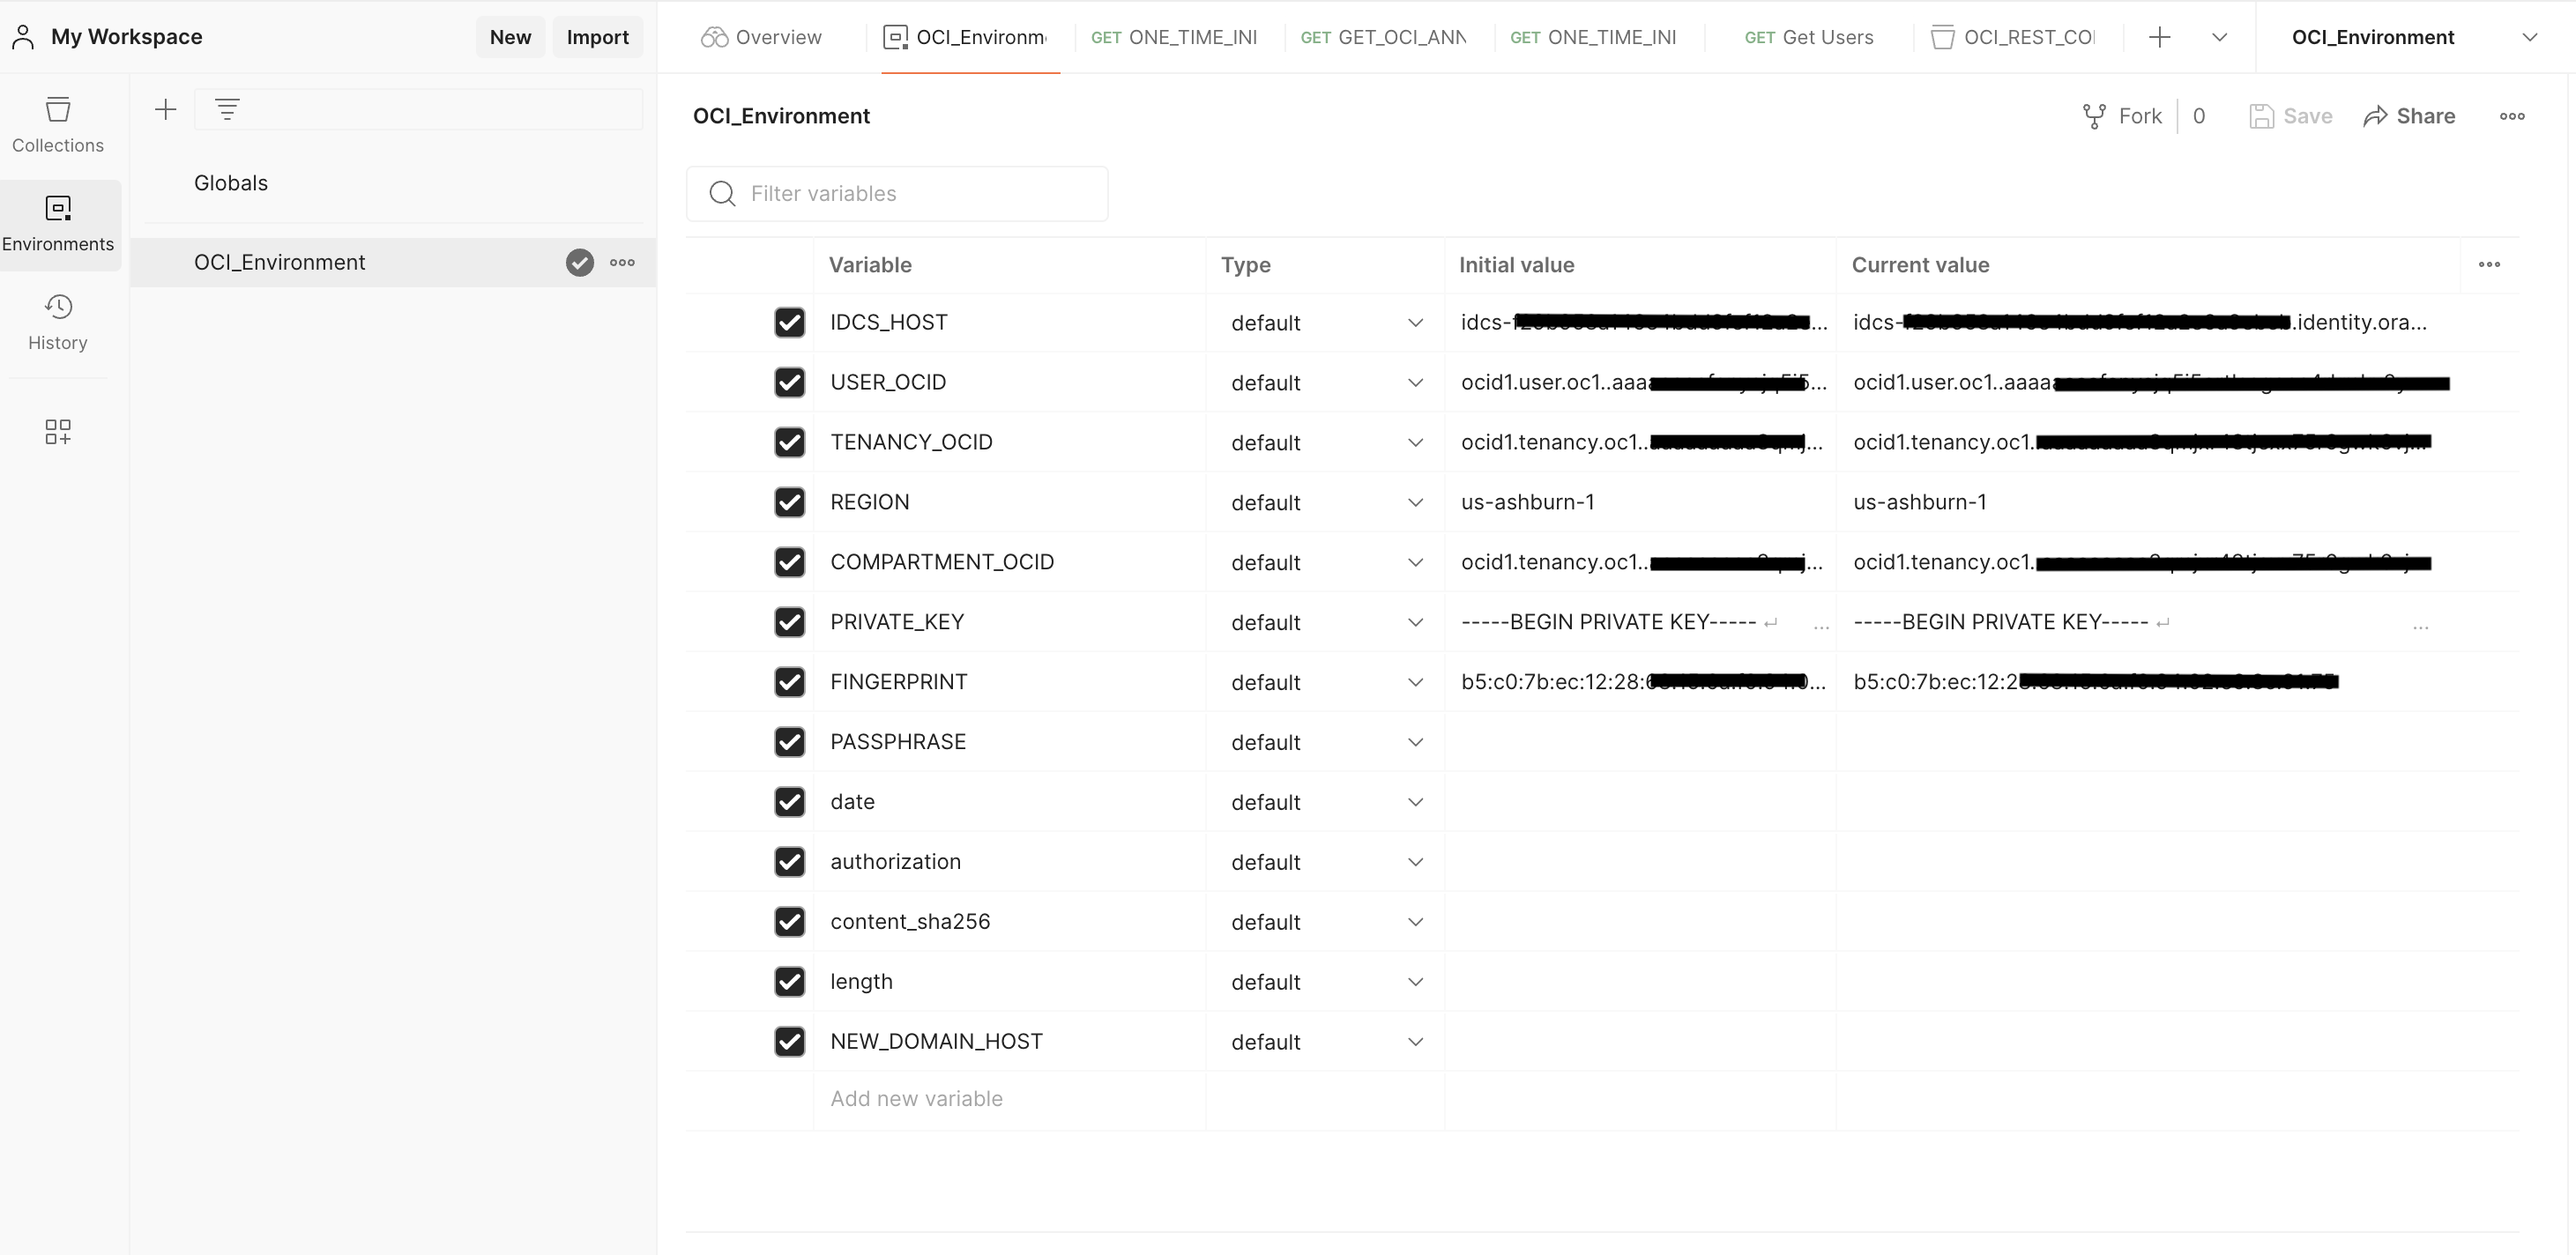Click the configure workspace sidebar grid icon
This screenshot has width=2576, height=1255.
58,432
